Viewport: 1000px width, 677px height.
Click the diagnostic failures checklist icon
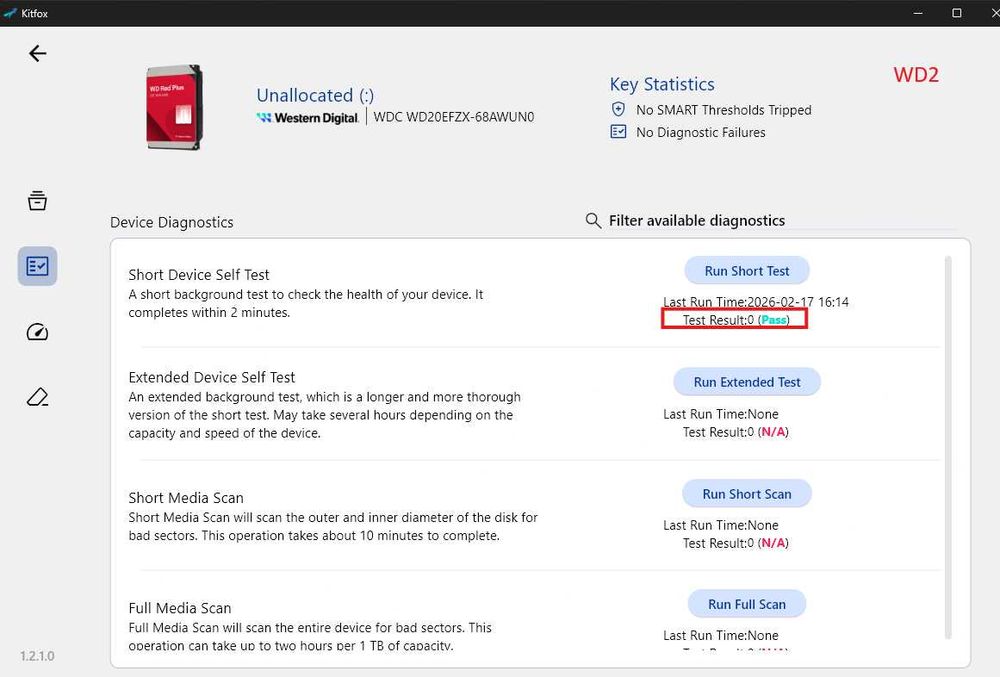pos(618,132)
